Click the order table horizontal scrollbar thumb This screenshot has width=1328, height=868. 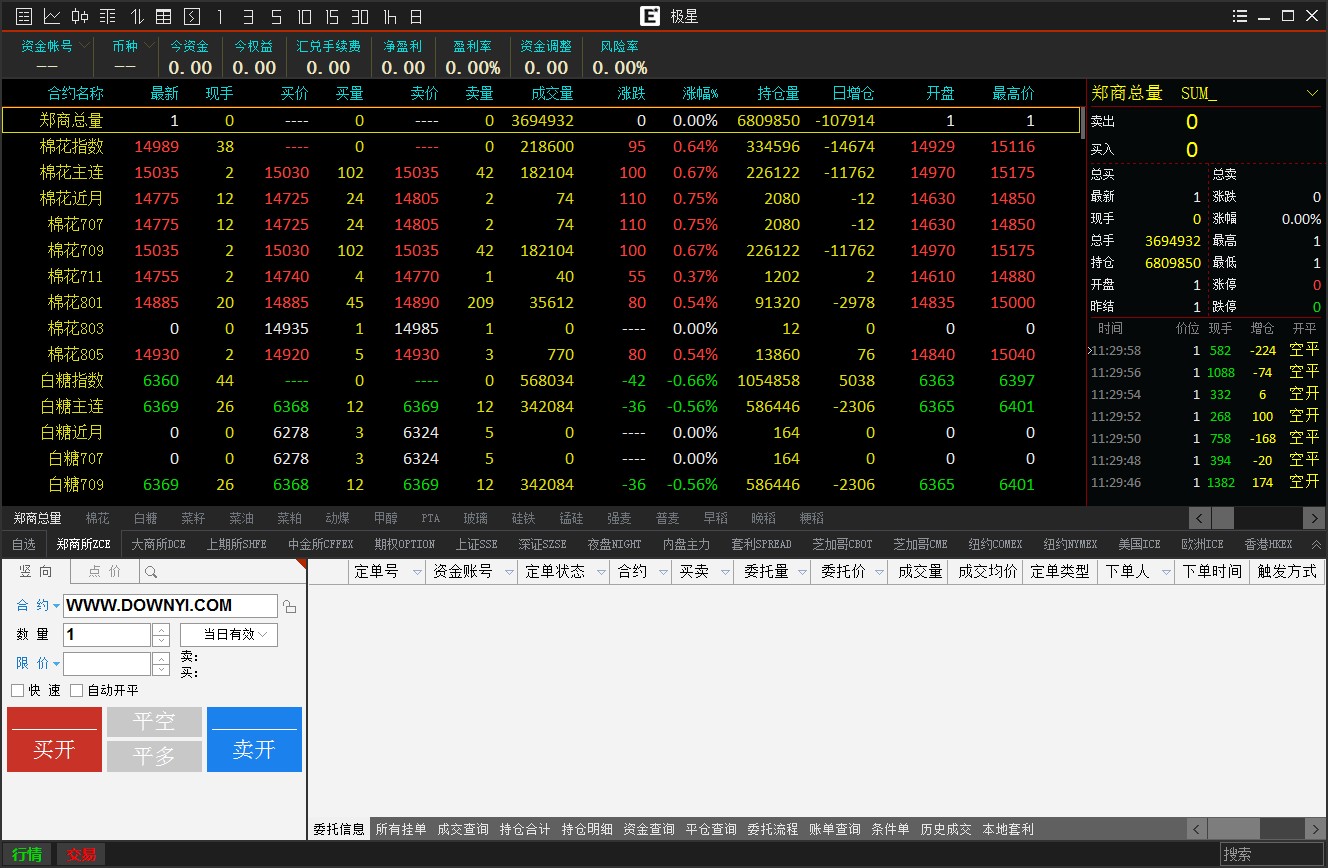coord(1235,829)
